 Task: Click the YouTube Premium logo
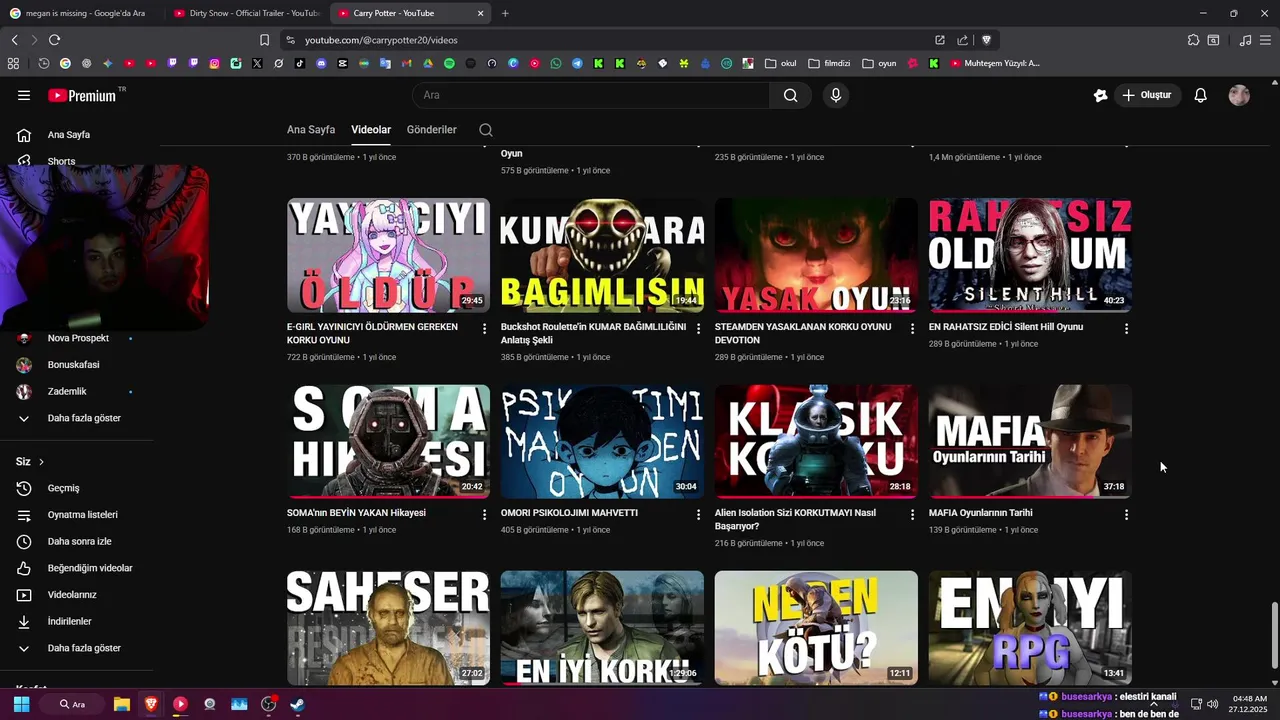click(x=82, y=95)
